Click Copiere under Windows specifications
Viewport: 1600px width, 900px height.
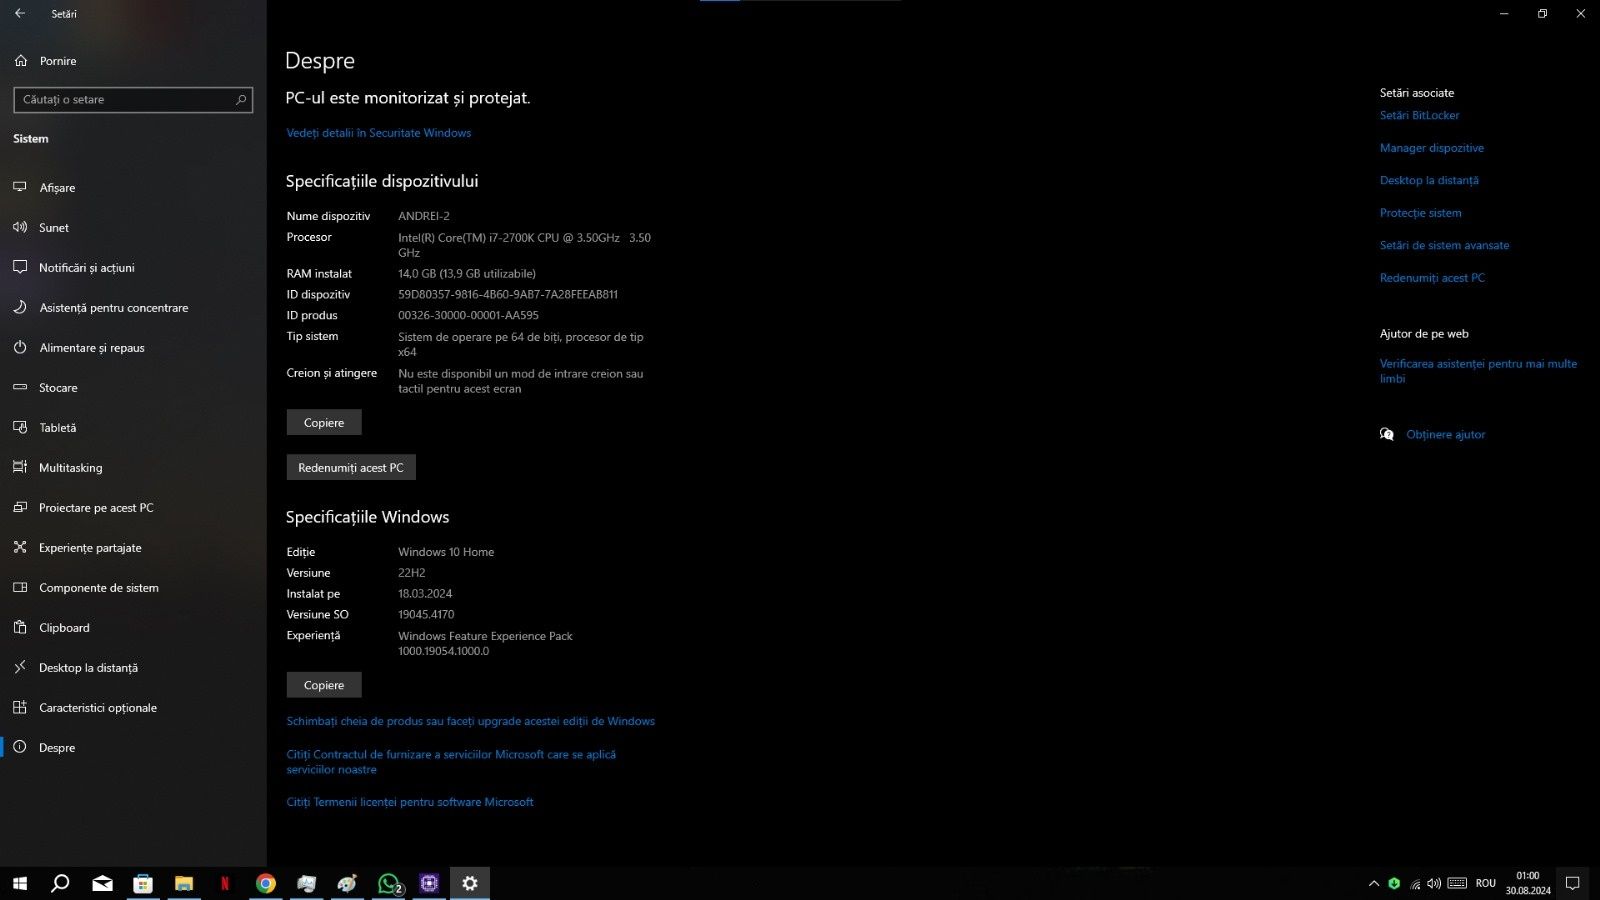[x=324, y=685]
